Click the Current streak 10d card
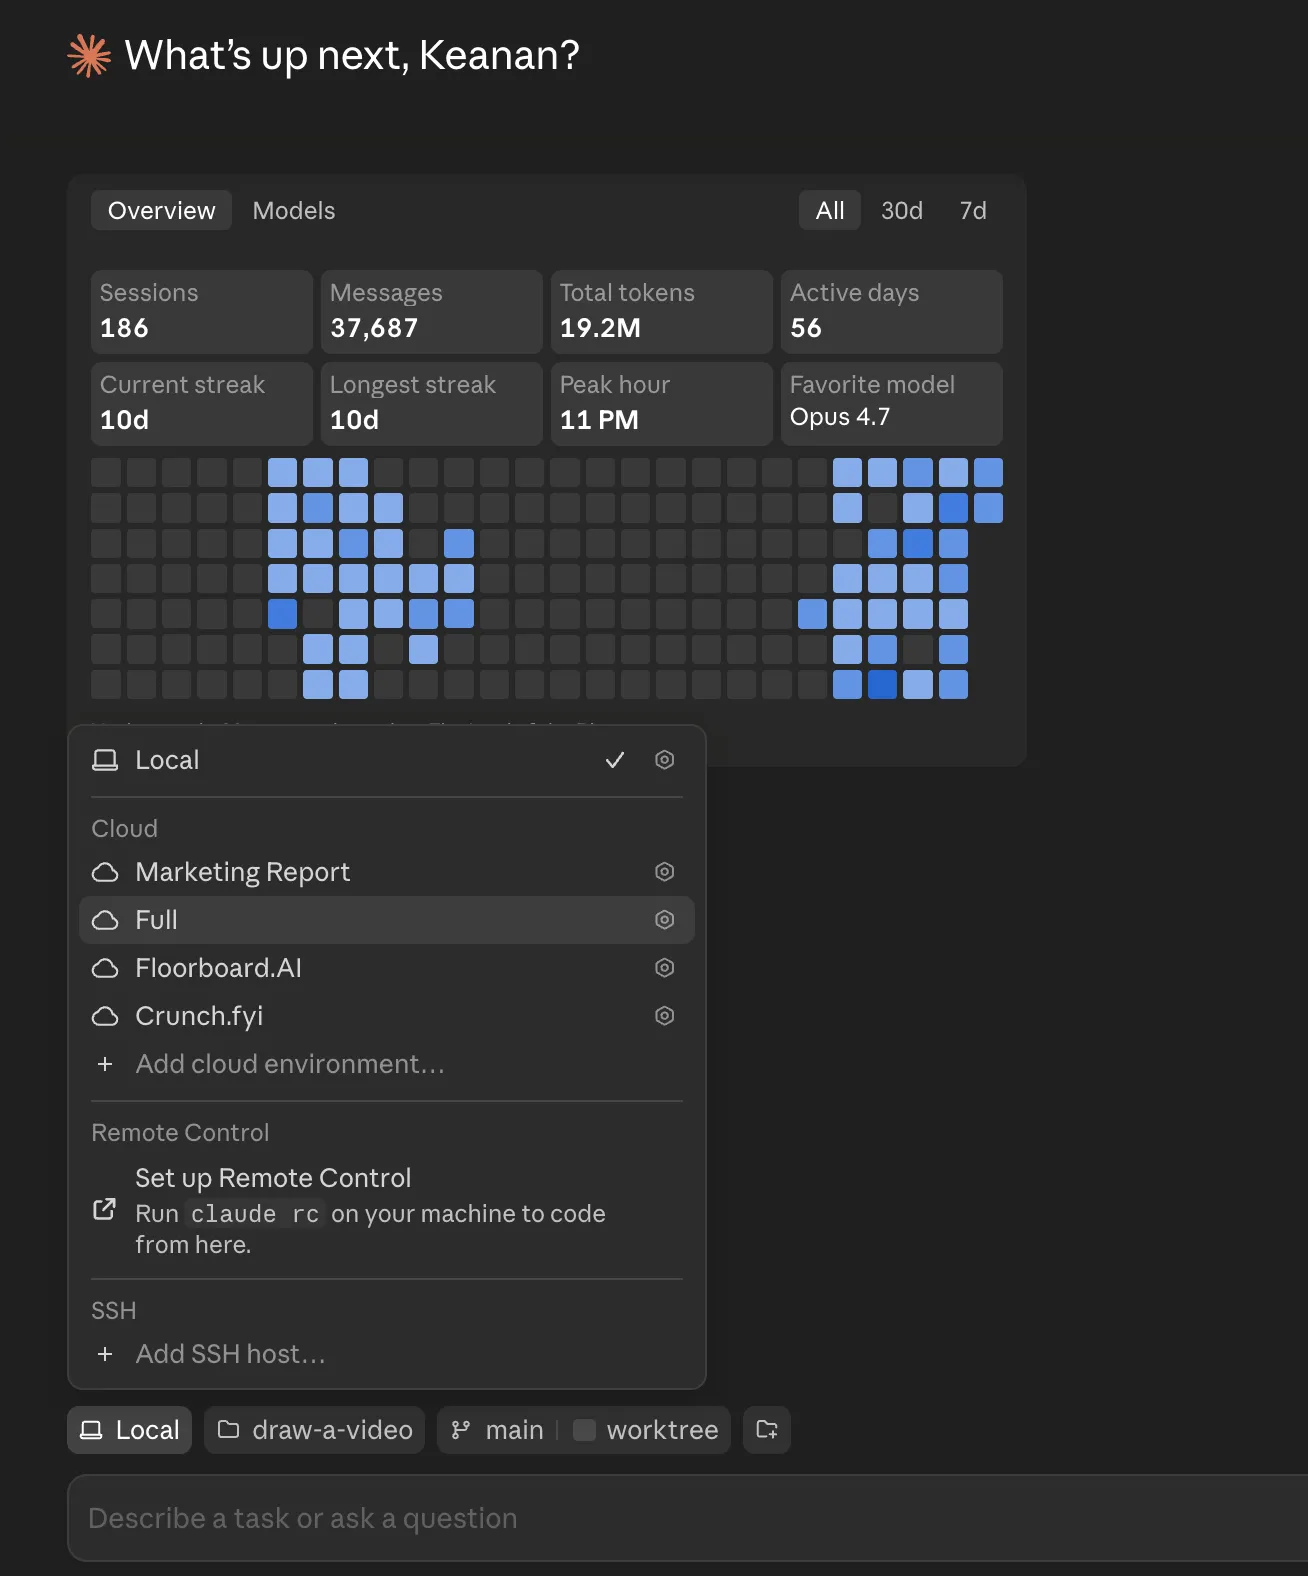The height and width of the screenshot is (1576, 1308). pyautogui.click(x=202, y=403)
